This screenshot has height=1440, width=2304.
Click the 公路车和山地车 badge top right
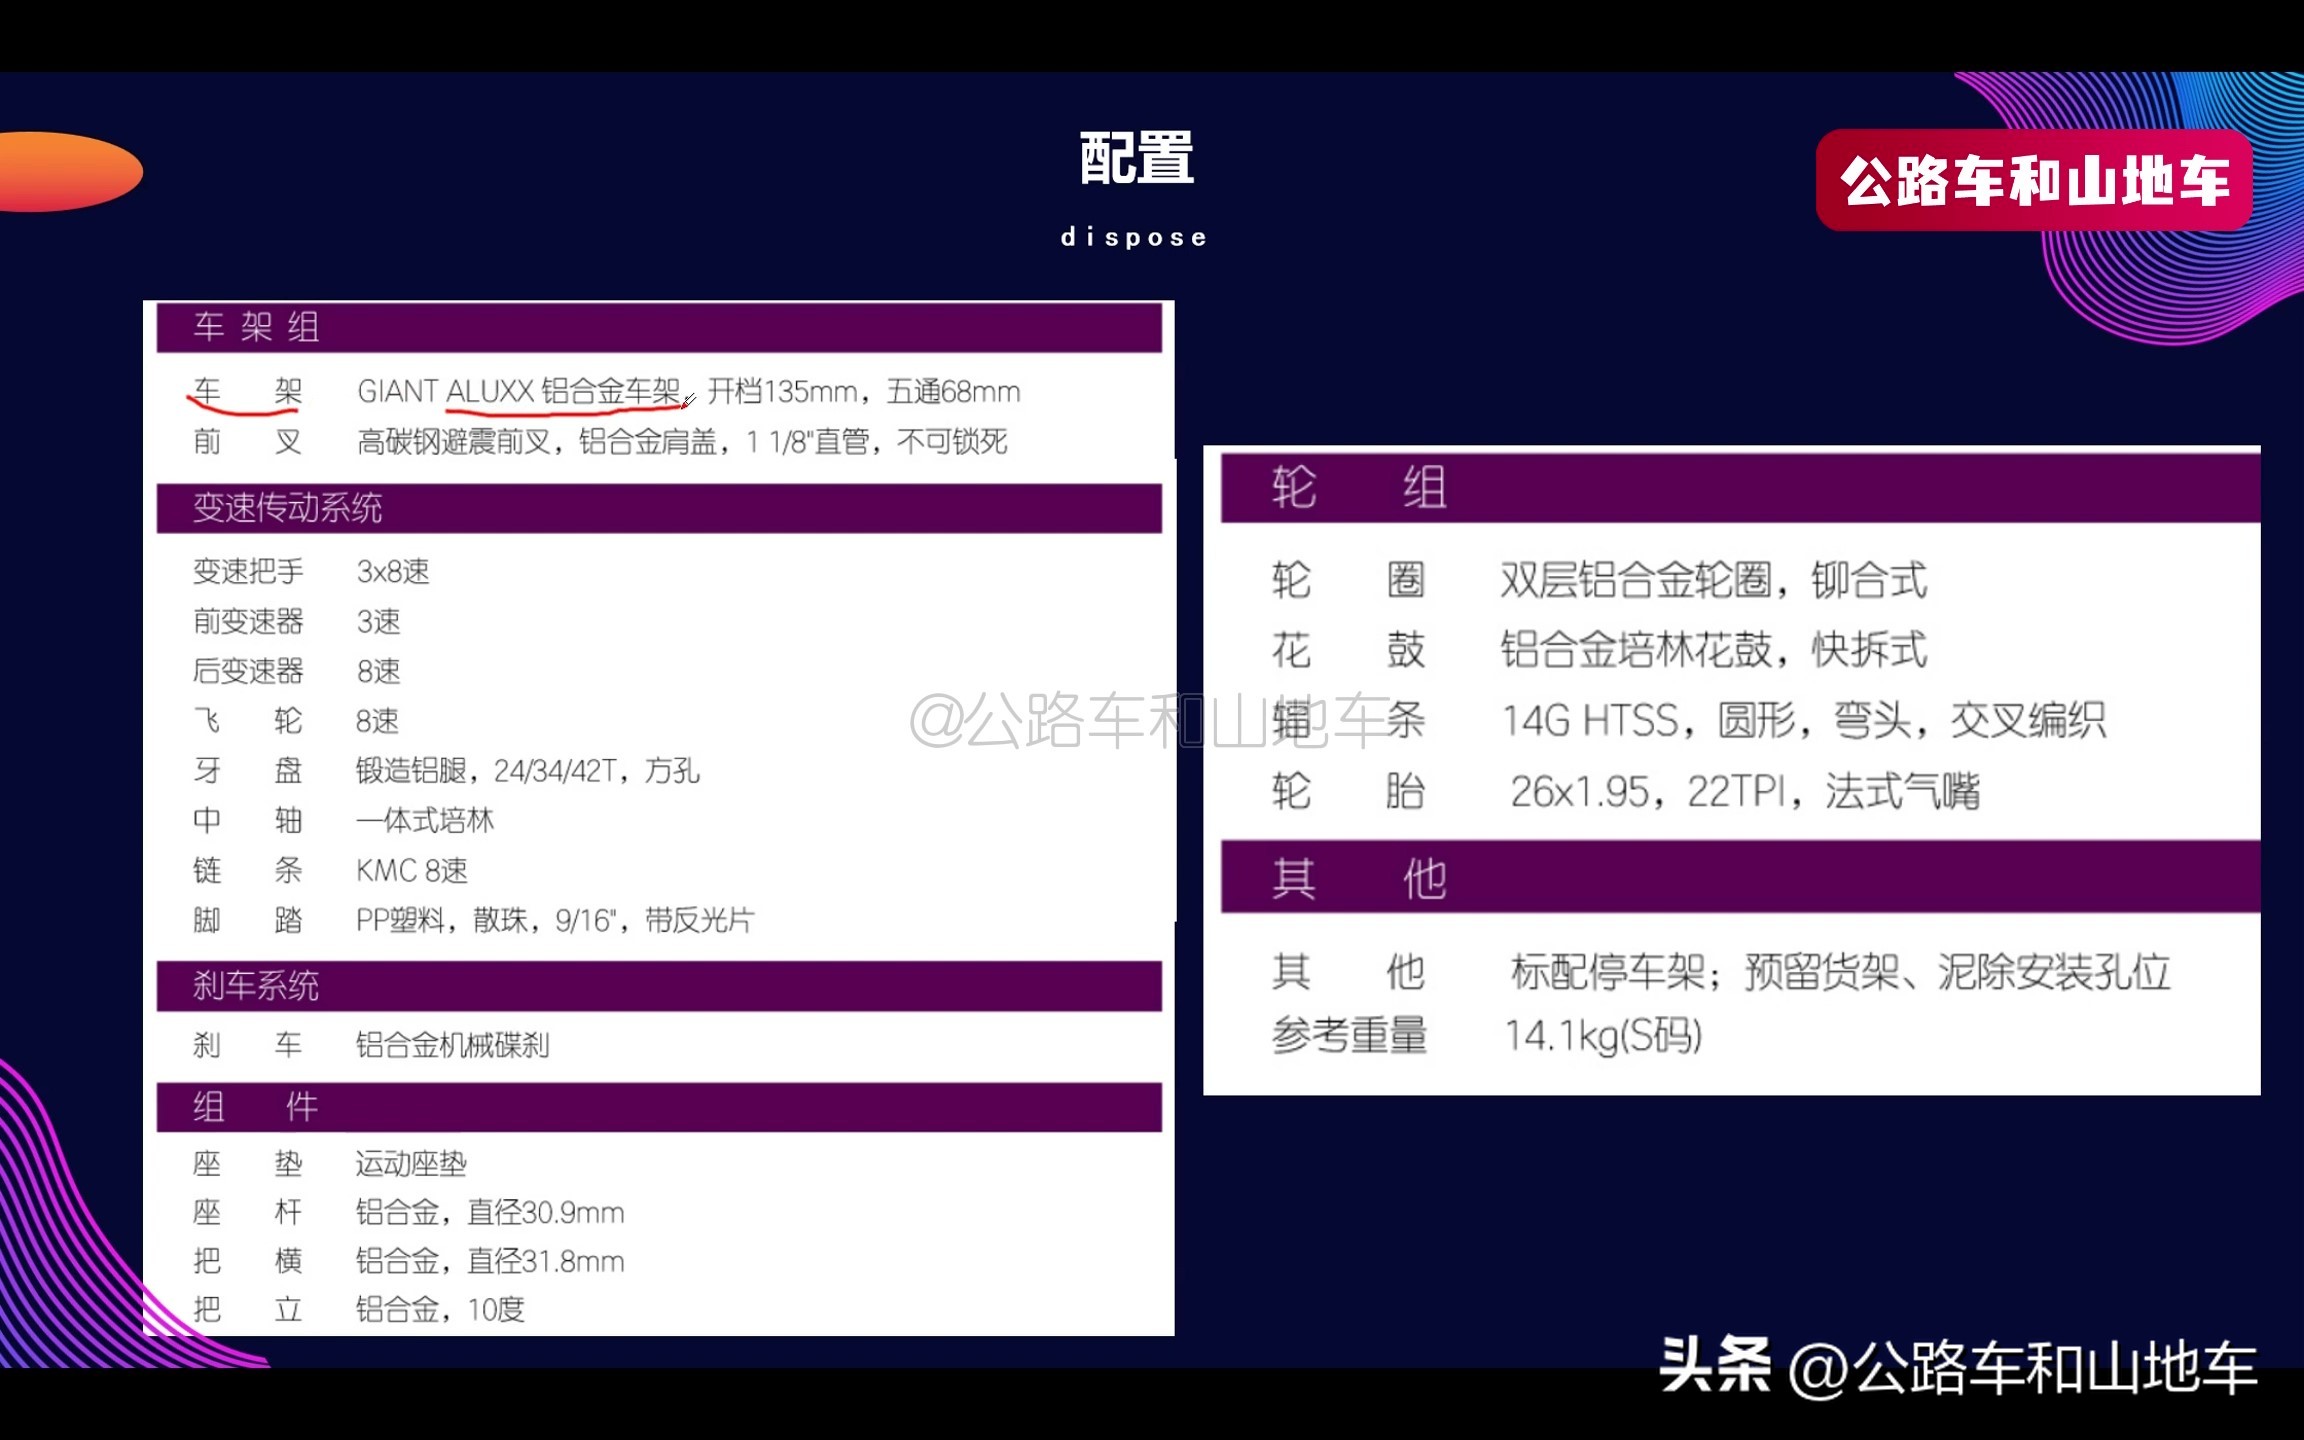click(x=2036, y=182)
